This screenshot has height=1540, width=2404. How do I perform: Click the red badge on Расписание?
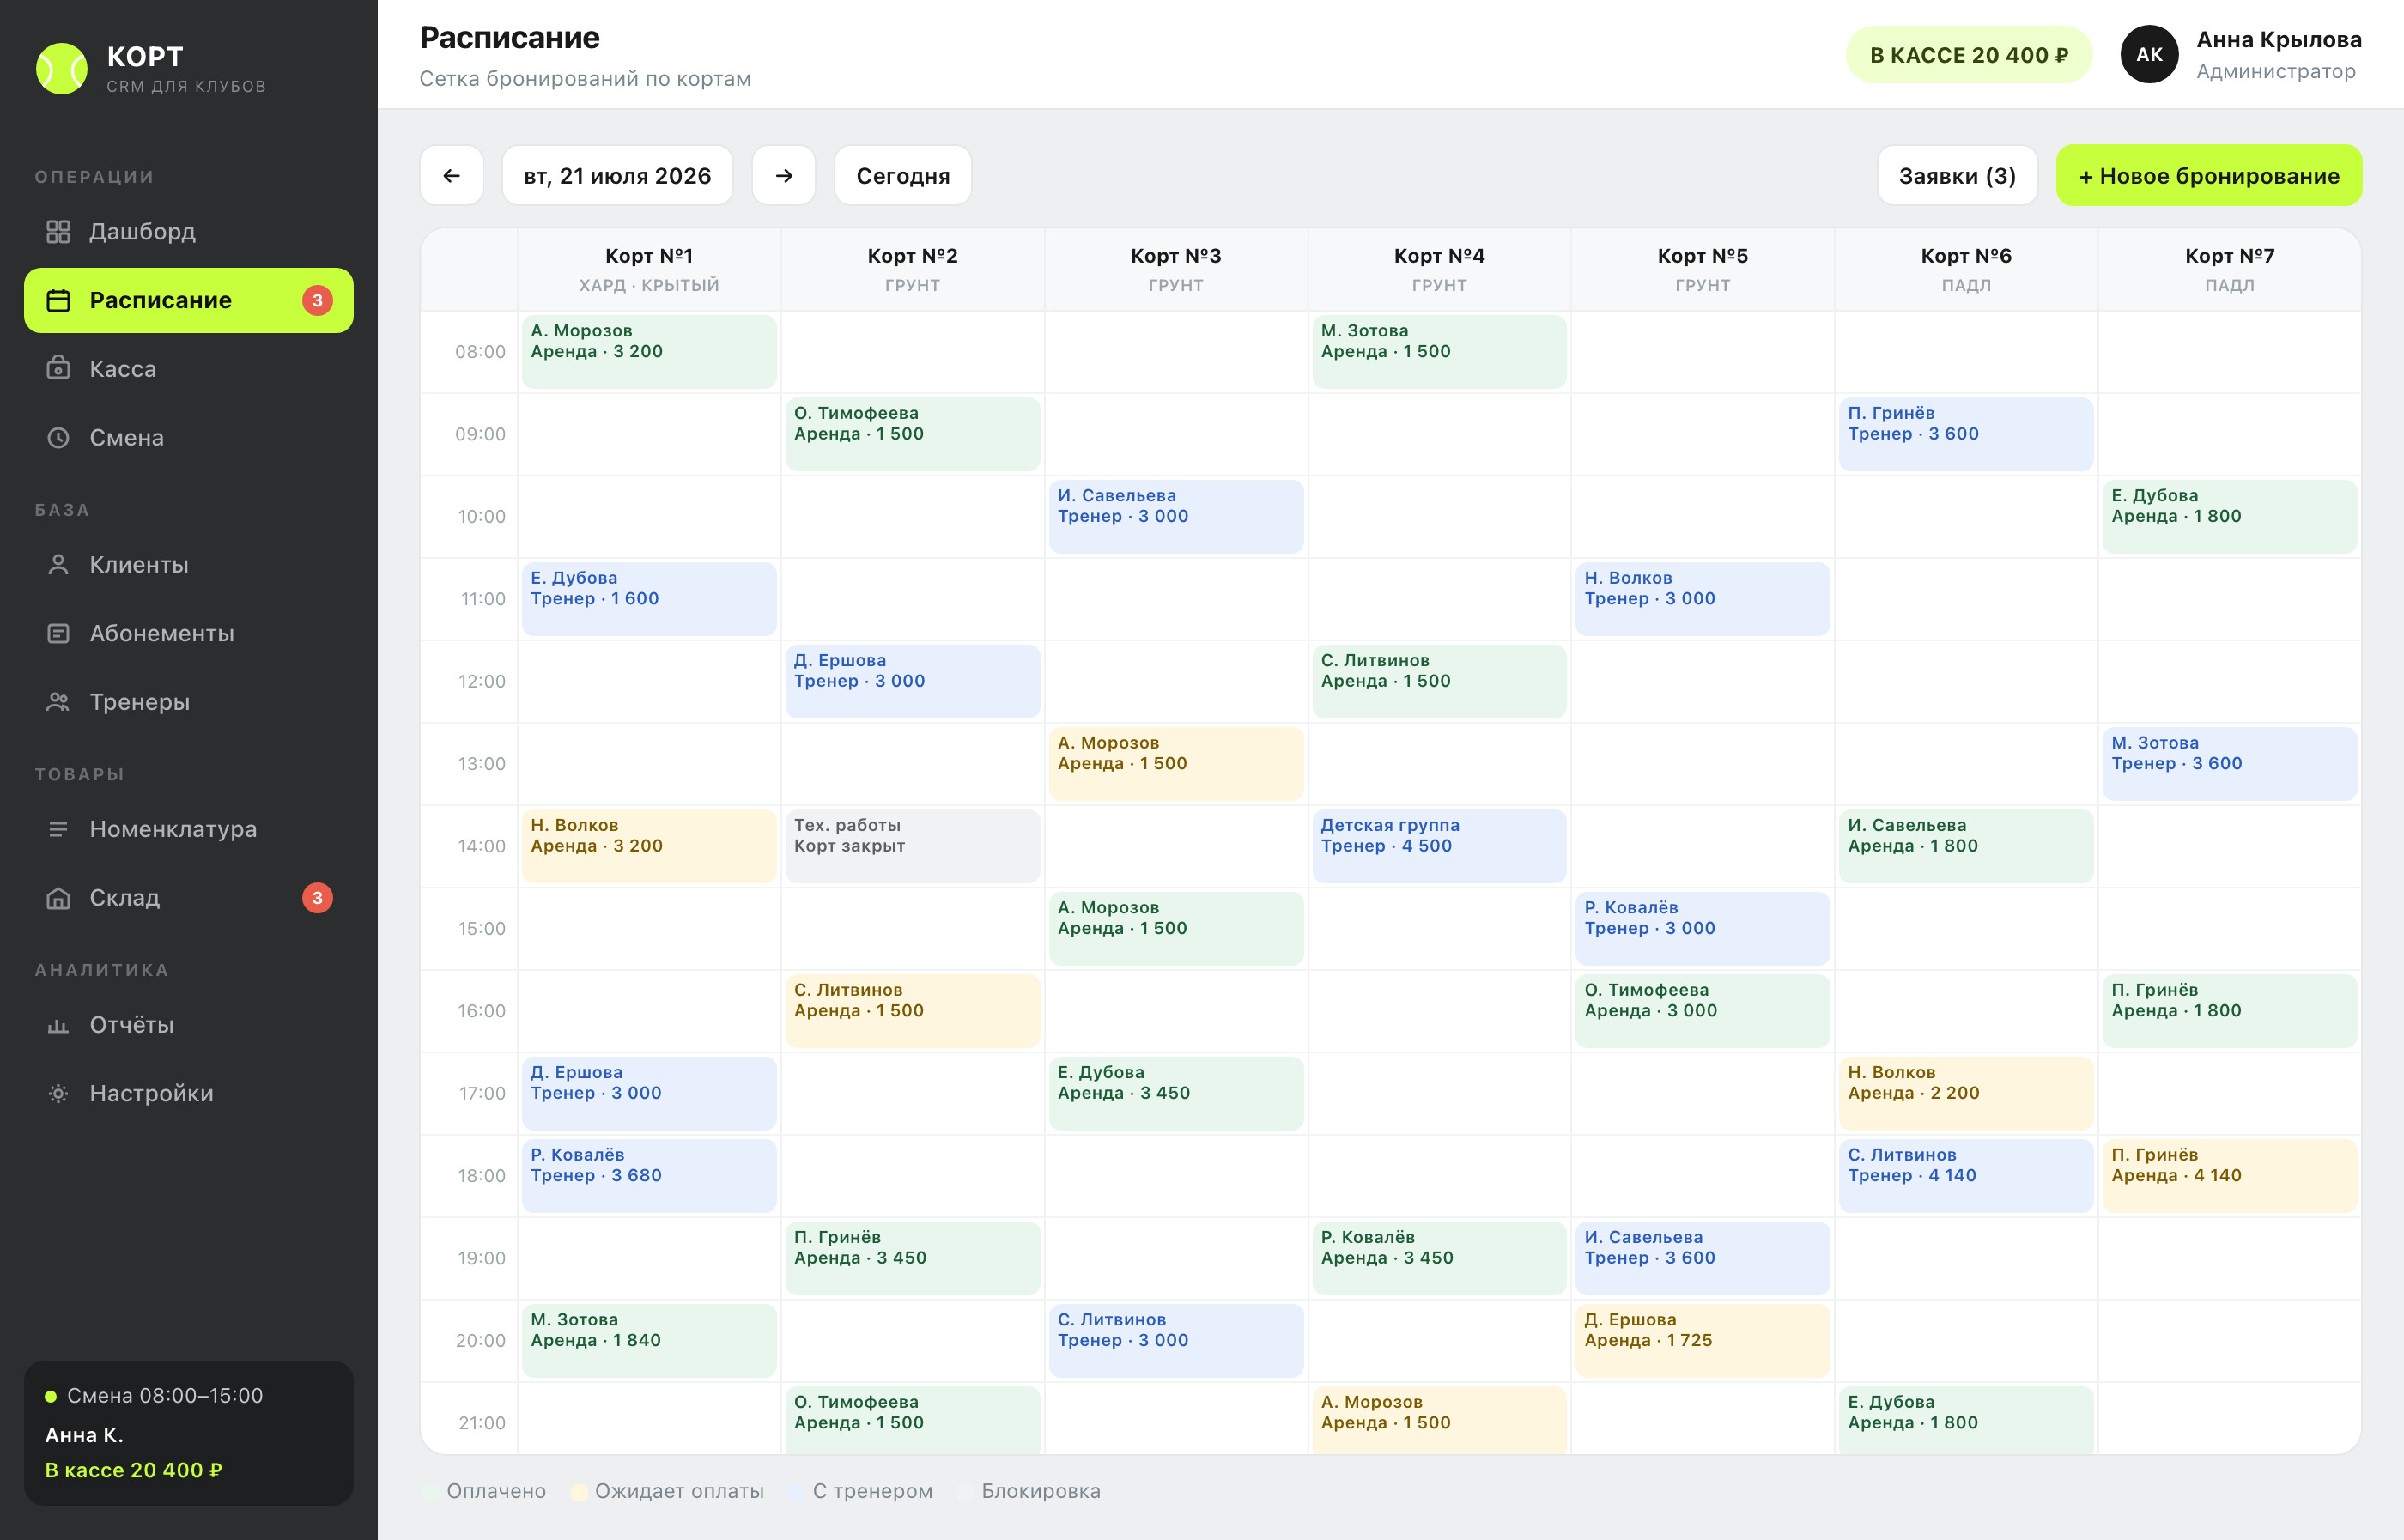tap(317, 300)
